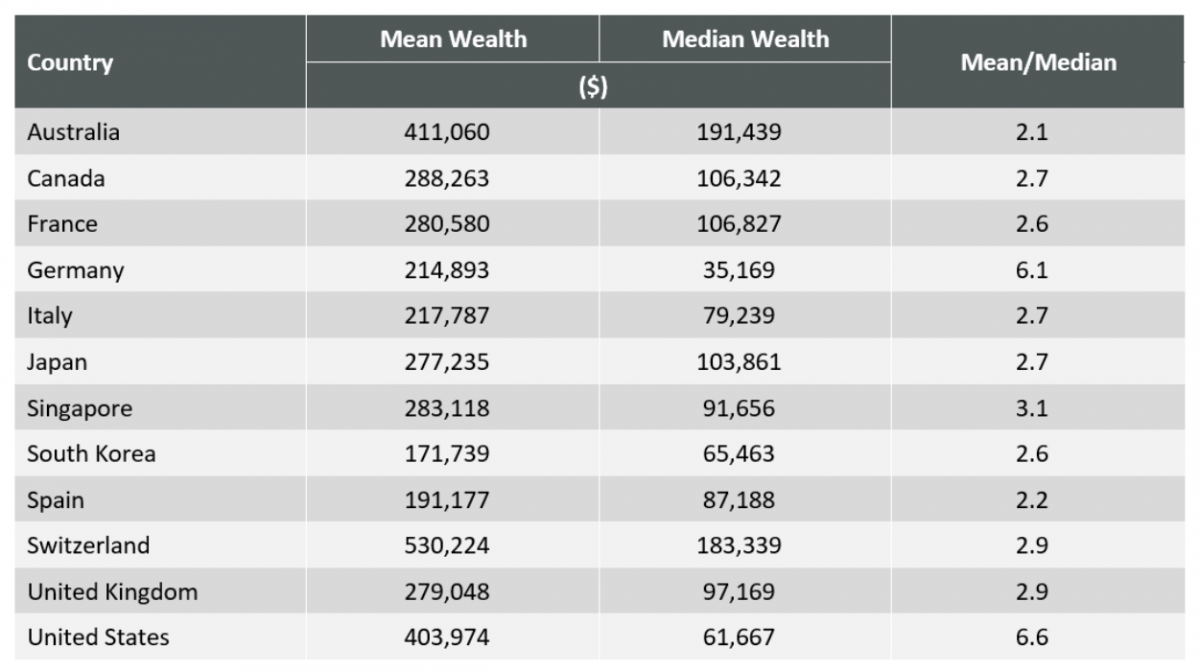Screen dimensions: 1200x671
Task: Click the Median Wealth column header
Action: click(x=745, y=40)
